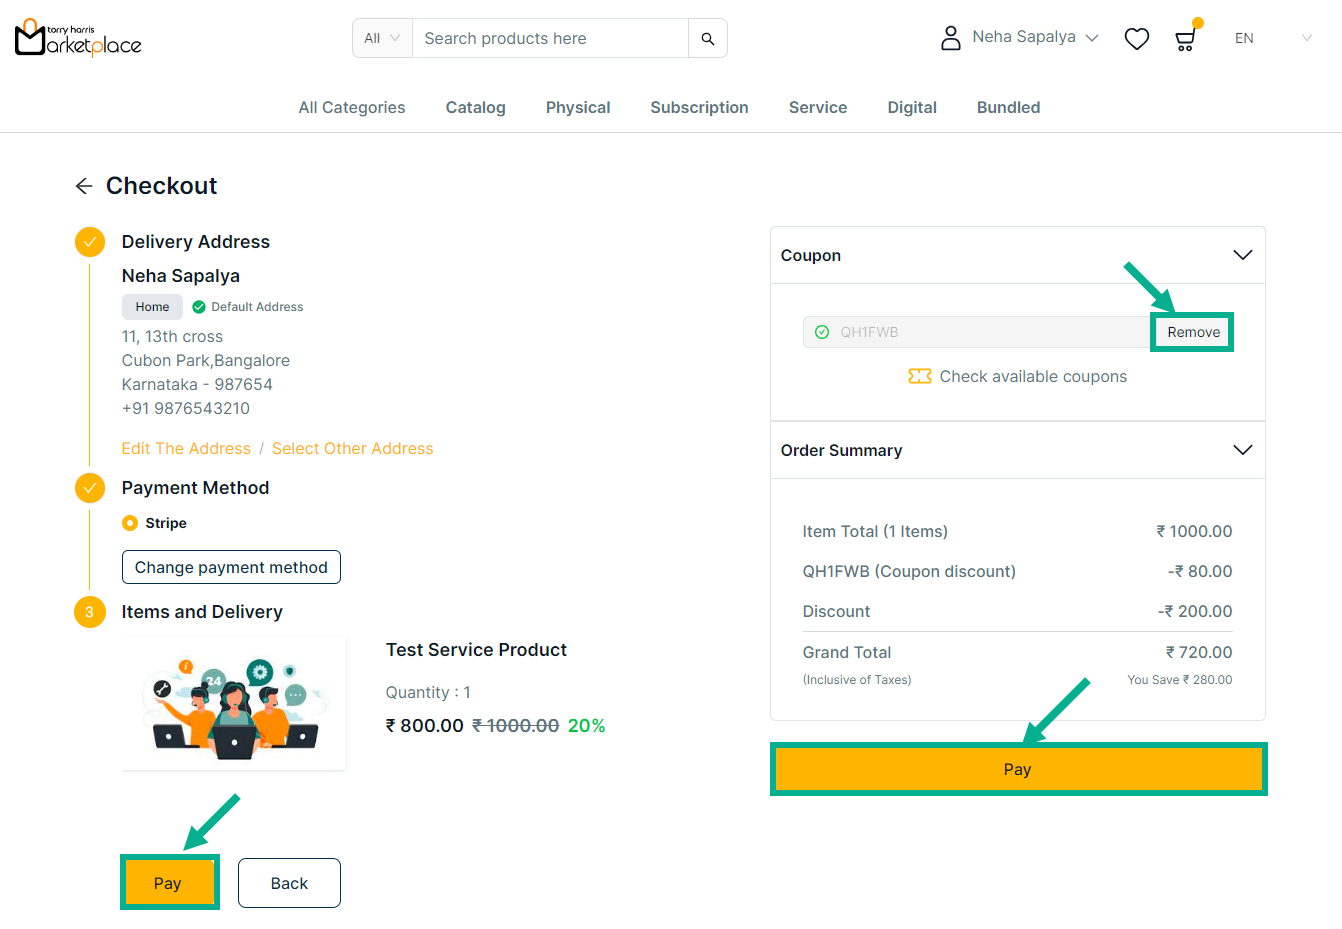The width and height of the screenshot is (1342, 929).
Task: Open the Subscription category tab
Action: pyautogui.click(x=699, y=107)
